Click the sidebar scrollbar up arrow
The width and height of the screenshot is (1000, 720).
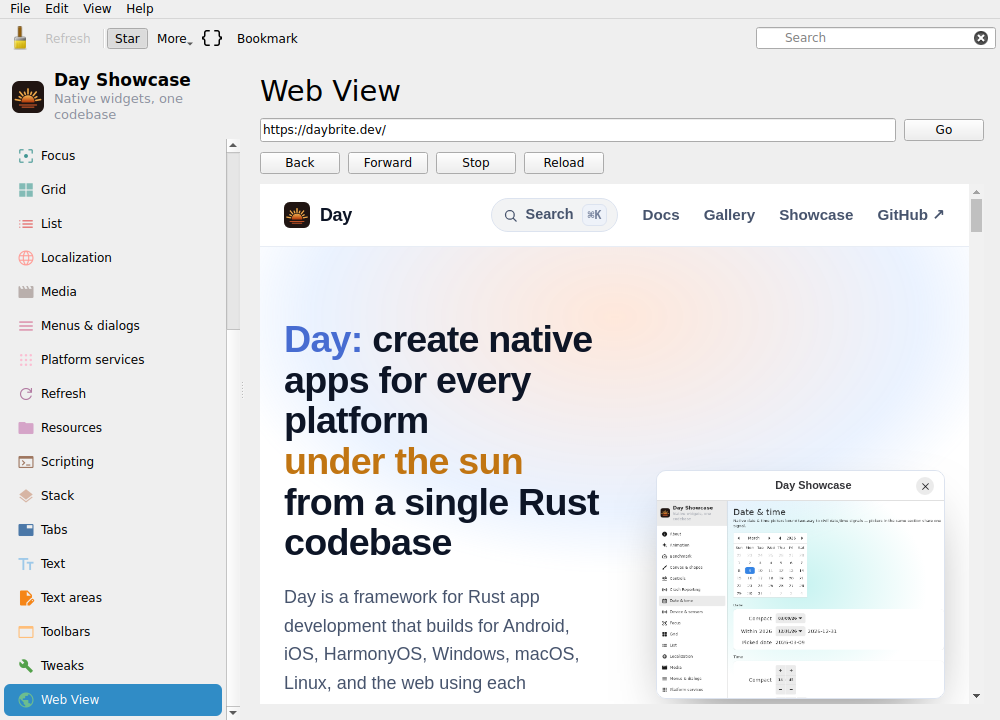(233, 145)
